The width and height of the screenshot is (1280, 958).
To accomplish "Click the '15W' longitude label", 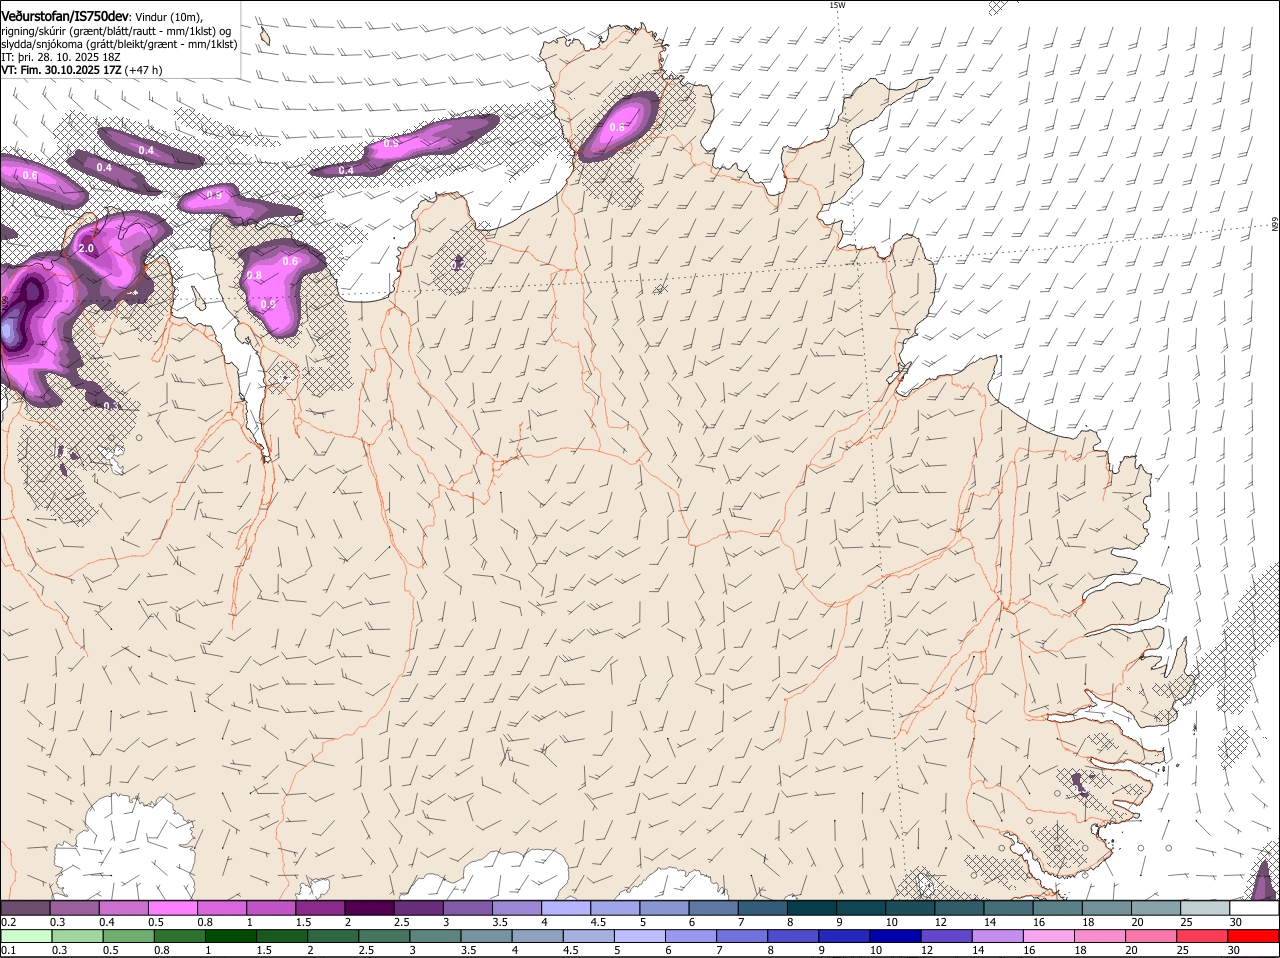I will (837, 5).
